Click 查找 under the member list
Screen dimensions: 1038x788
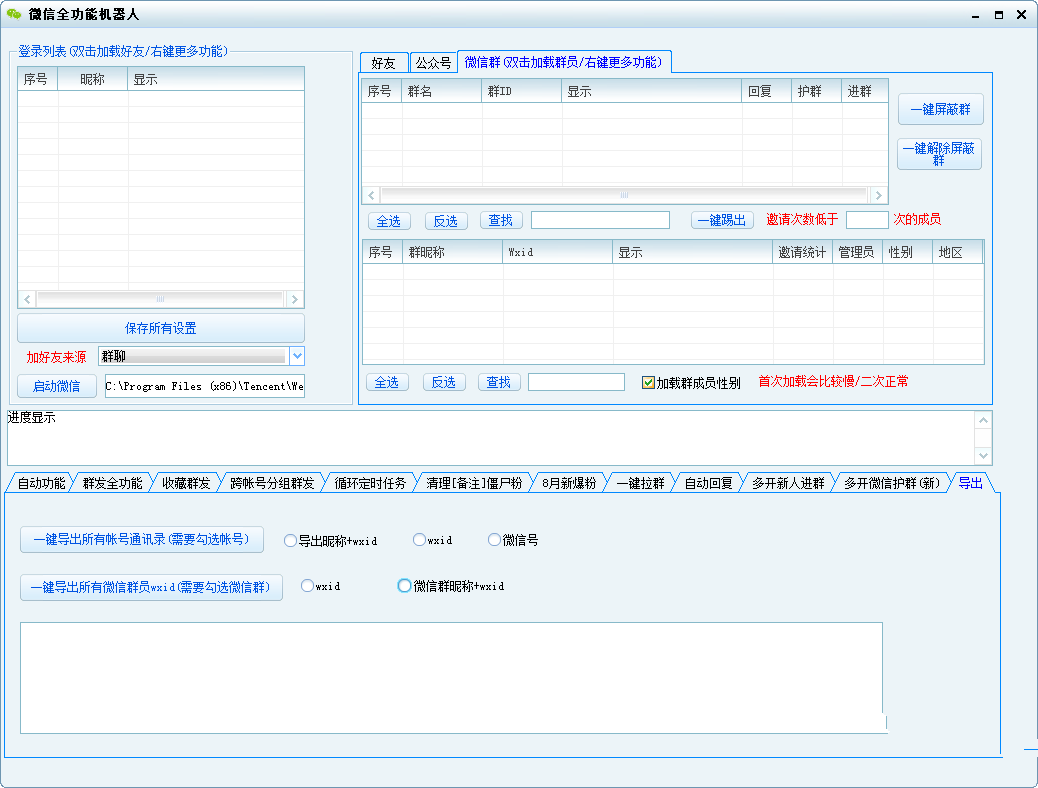tap(499, 382)
